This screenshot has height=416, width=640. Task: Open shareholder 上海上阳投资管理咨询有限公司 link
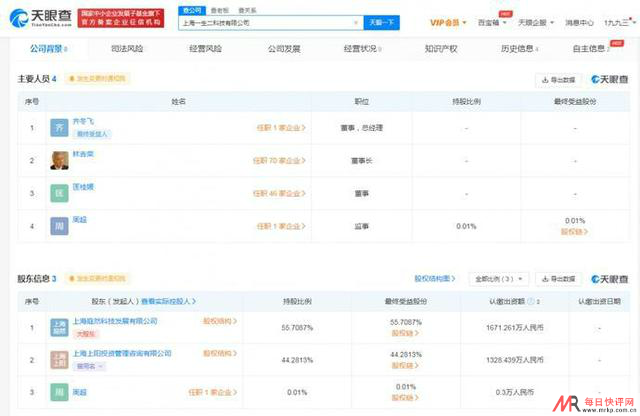pyautogui.click(x=122, y=353)
